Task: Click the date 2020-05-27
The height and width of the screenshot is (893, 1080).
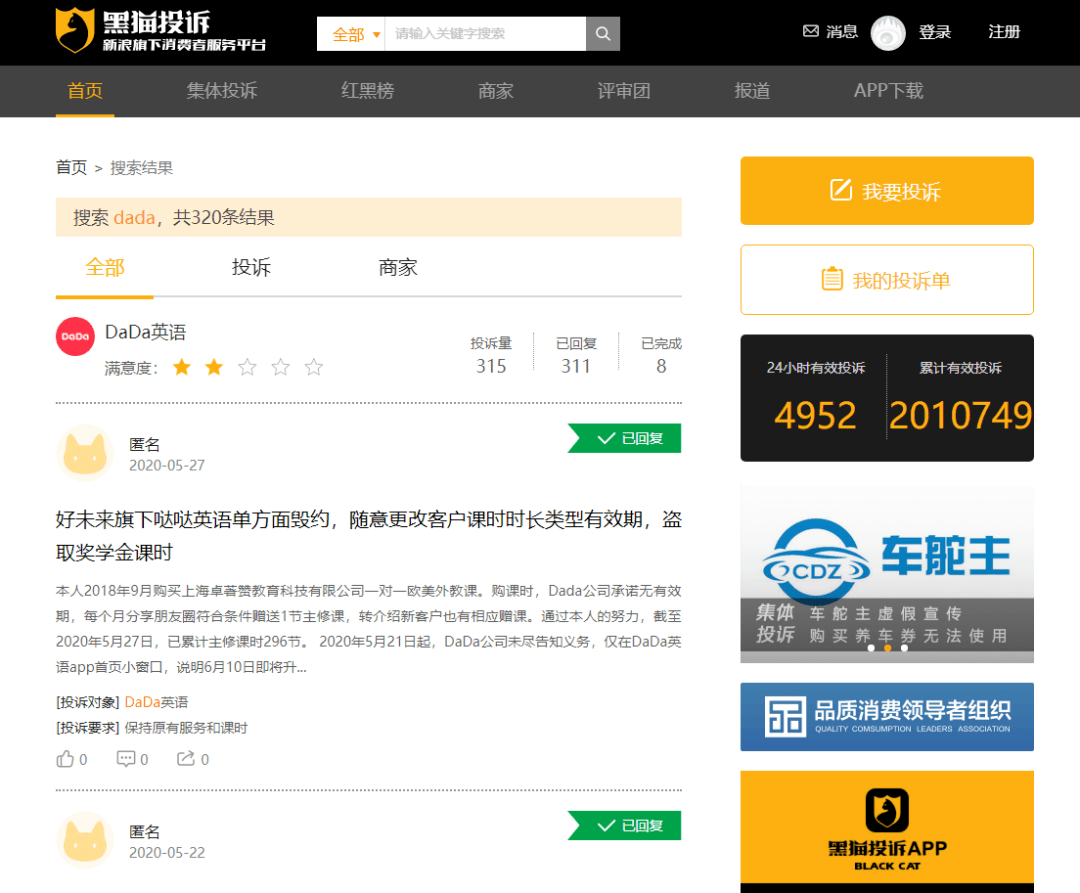Action: point(167,465)
